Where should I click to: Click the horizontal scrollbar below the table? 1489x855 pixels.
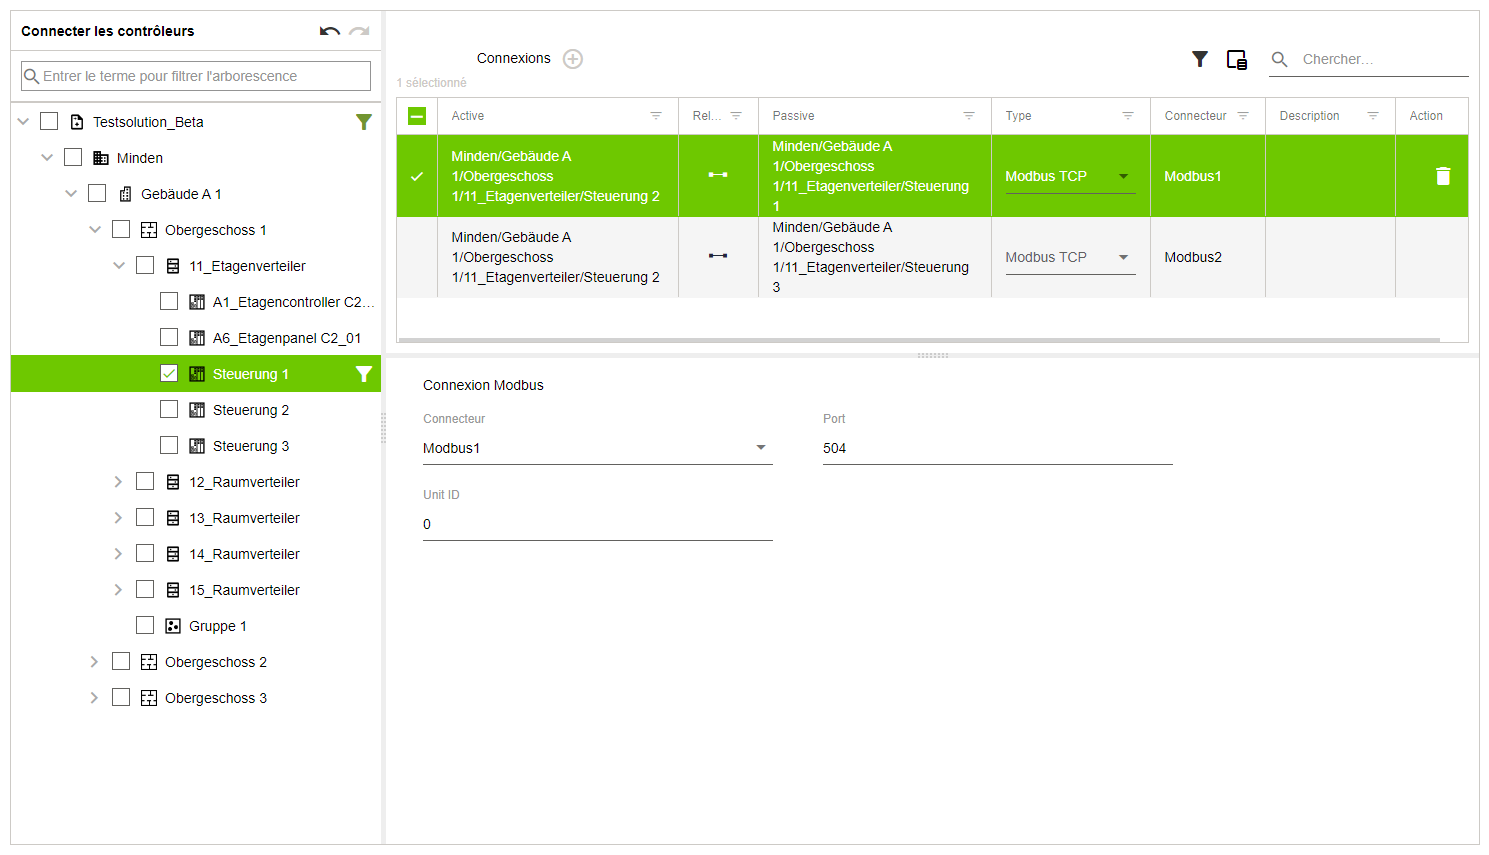click(918, 340)
